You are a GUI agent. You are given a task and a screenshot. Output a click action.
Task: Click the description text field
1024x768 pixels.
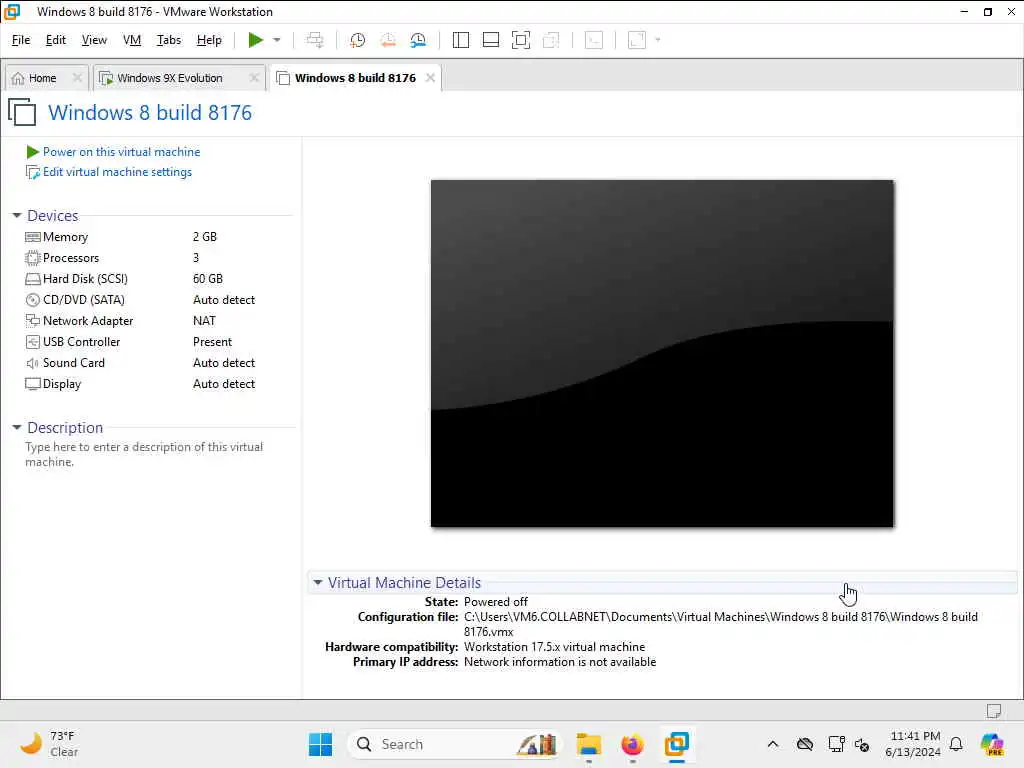(144, 454)
